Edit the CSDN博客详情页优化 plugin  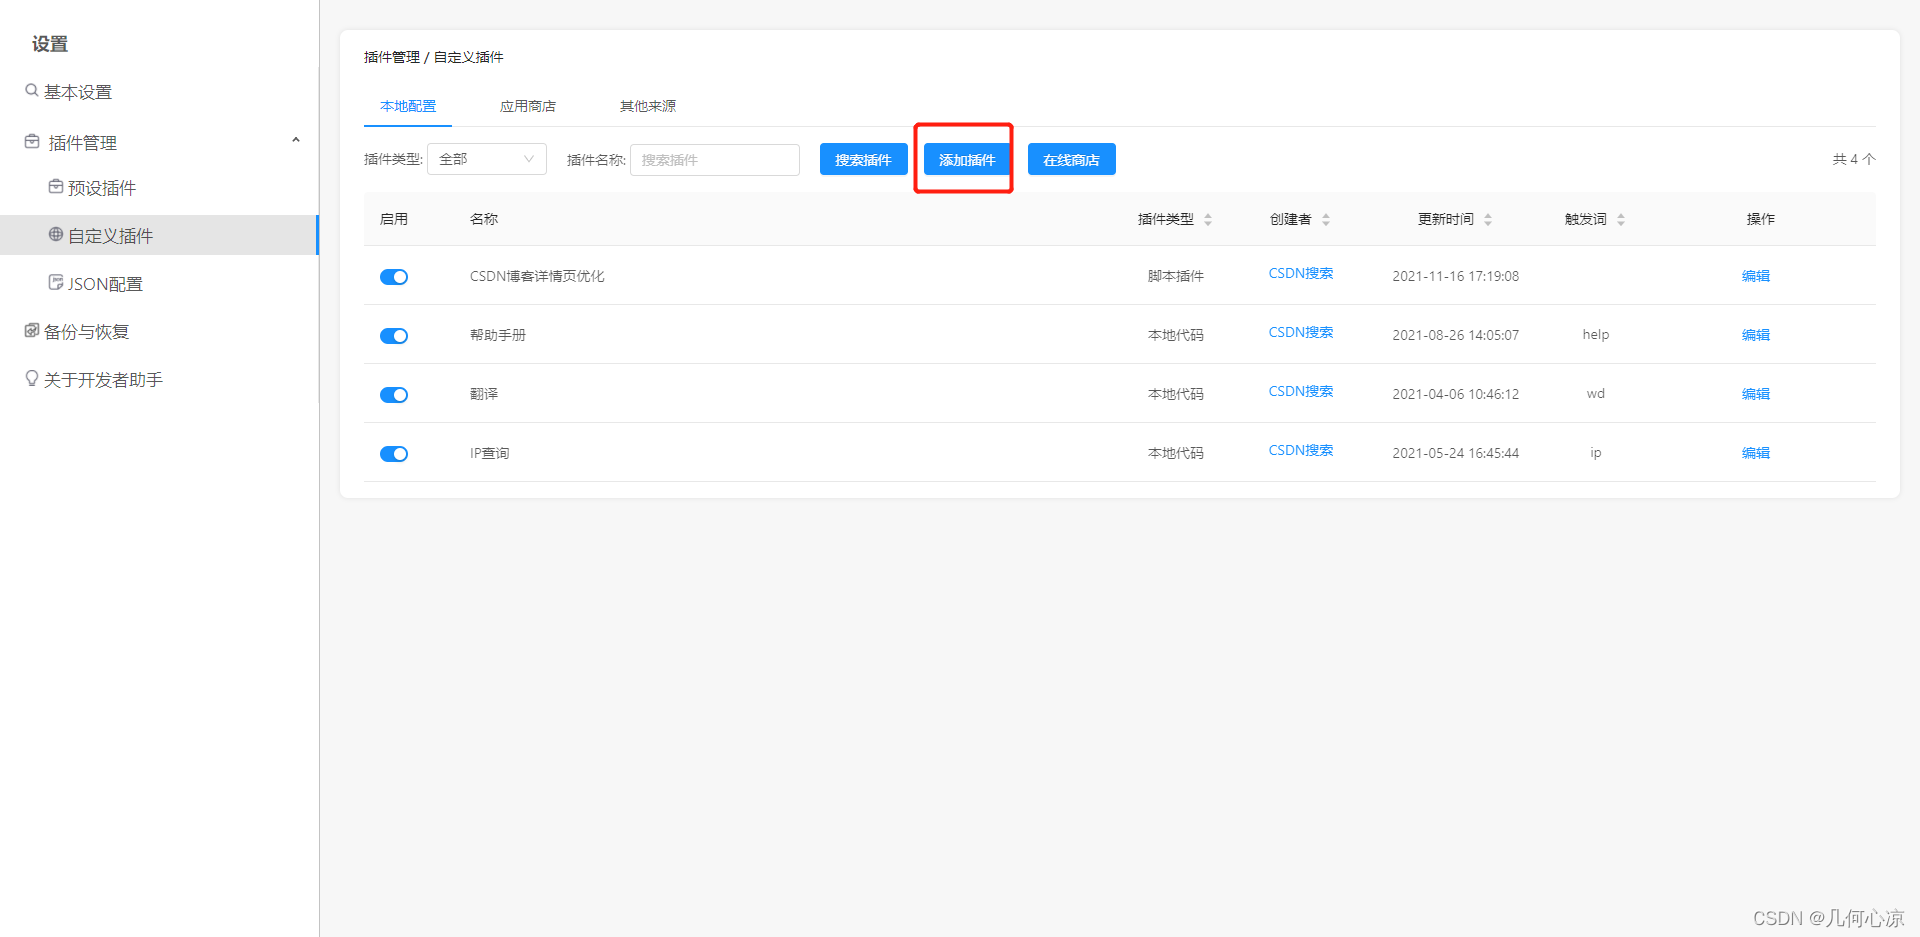coord(1756,276)
